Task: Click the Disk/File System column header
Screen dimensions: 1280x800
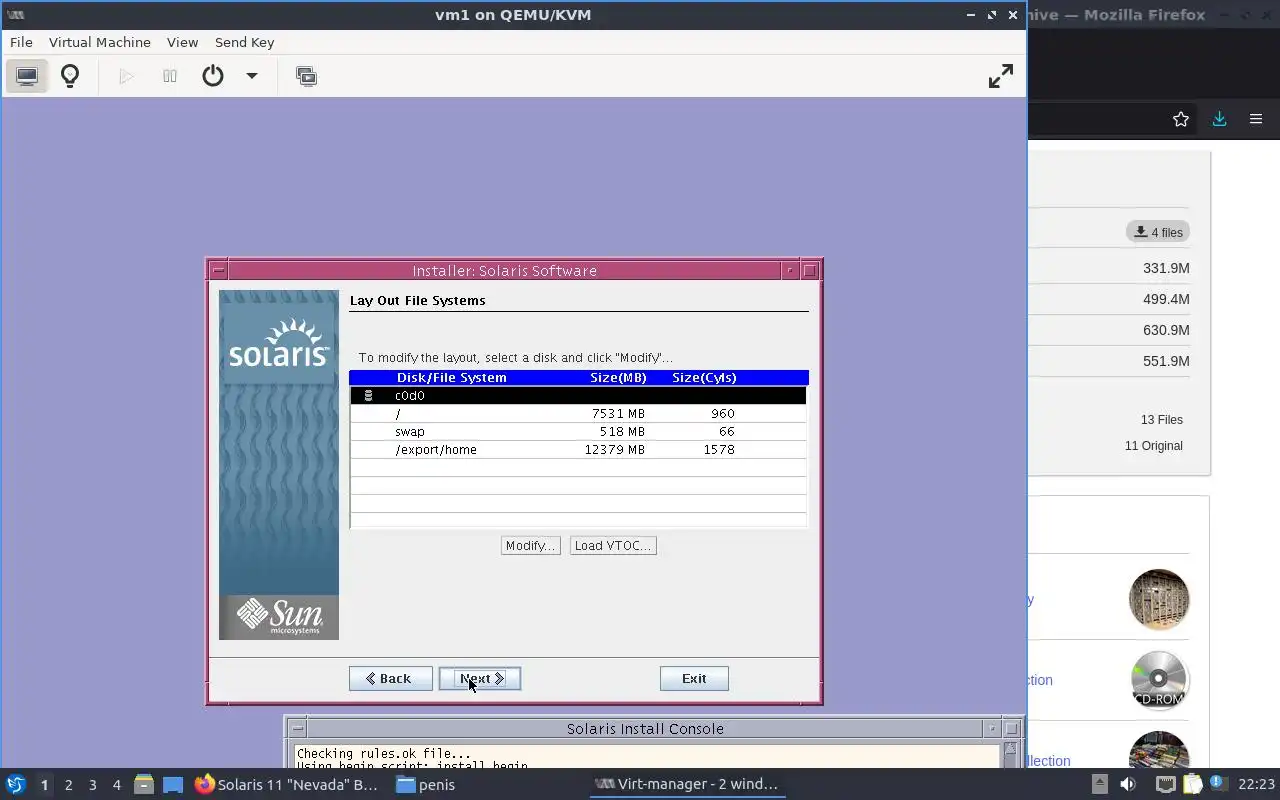Action: (452, 377)
